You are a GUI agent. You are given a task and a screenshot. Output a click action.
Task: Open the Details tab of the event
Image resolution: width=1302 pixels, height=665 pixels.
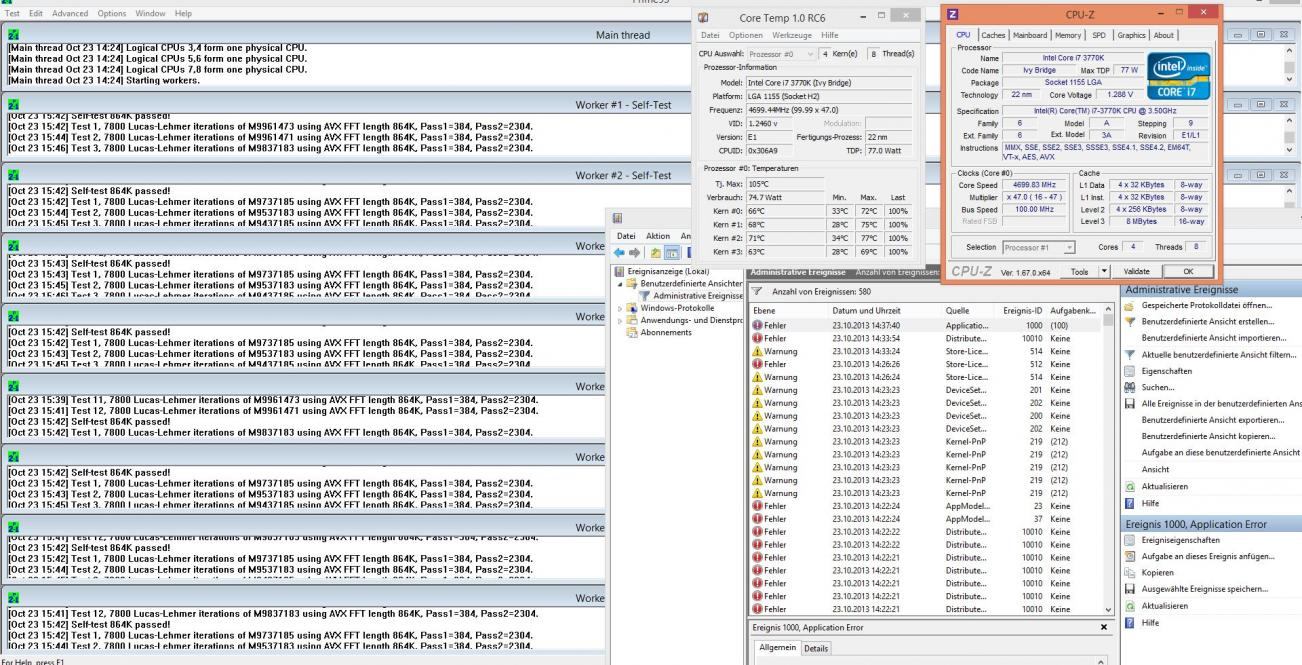click(816, 648)
